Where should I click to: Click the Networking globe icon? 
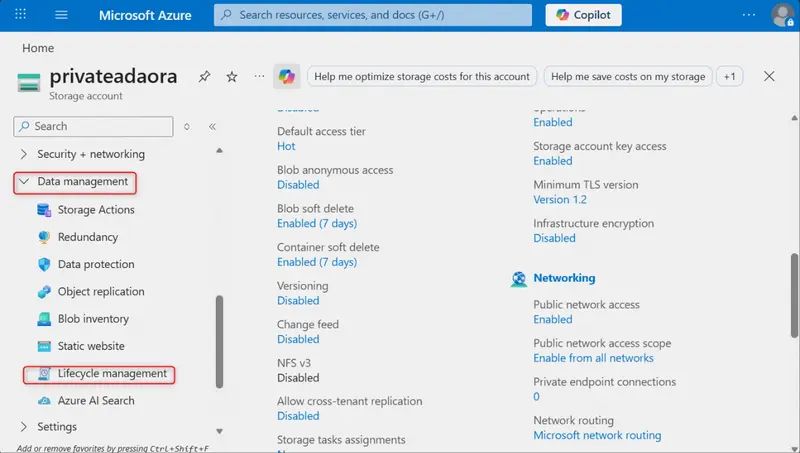pyautogui.click(x=519, y=279)
